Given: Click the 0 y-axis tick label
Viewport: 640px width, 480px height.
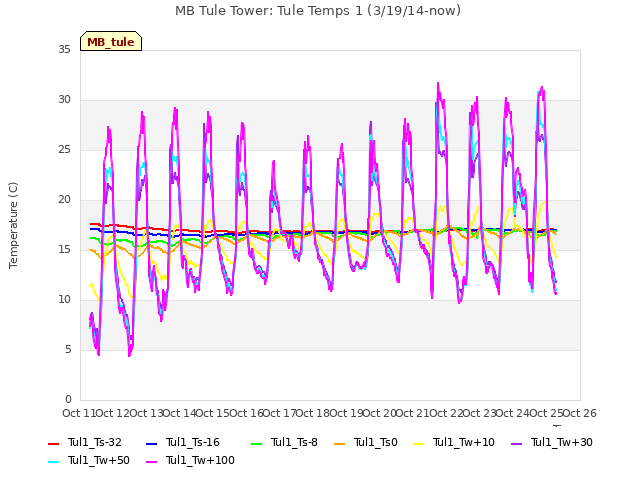Looking at the screenshot, I should click(68, 399).
